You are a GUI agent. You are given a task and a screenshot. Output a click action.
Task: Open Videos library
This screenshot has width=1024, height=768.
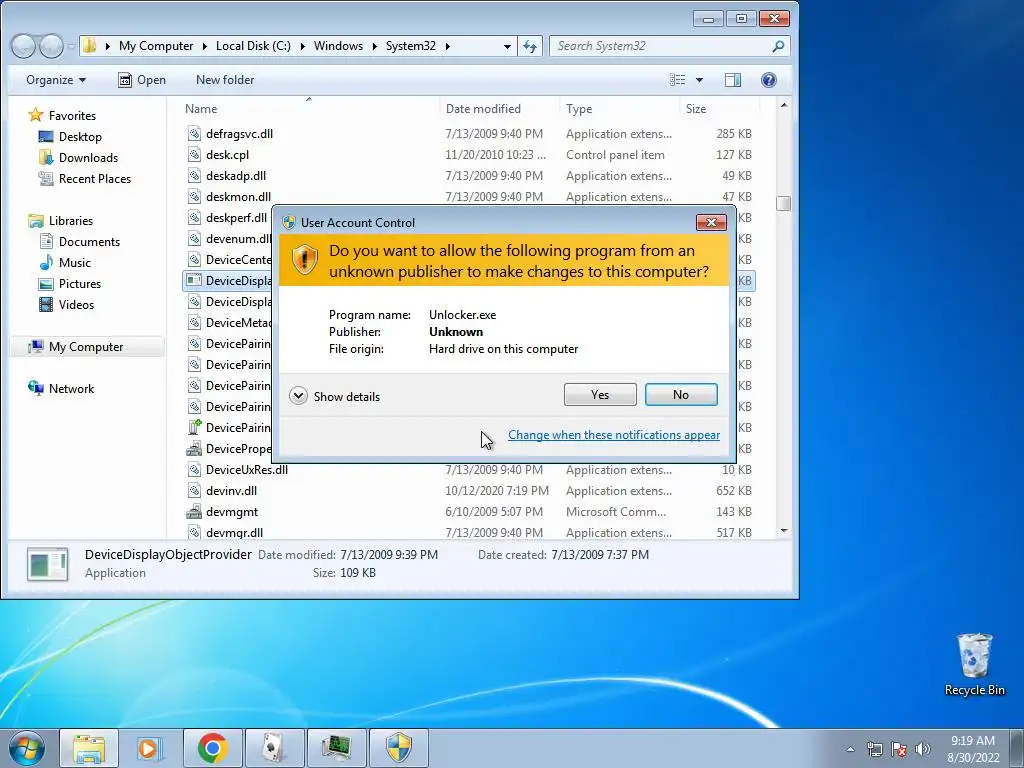(x=67, y=304)
